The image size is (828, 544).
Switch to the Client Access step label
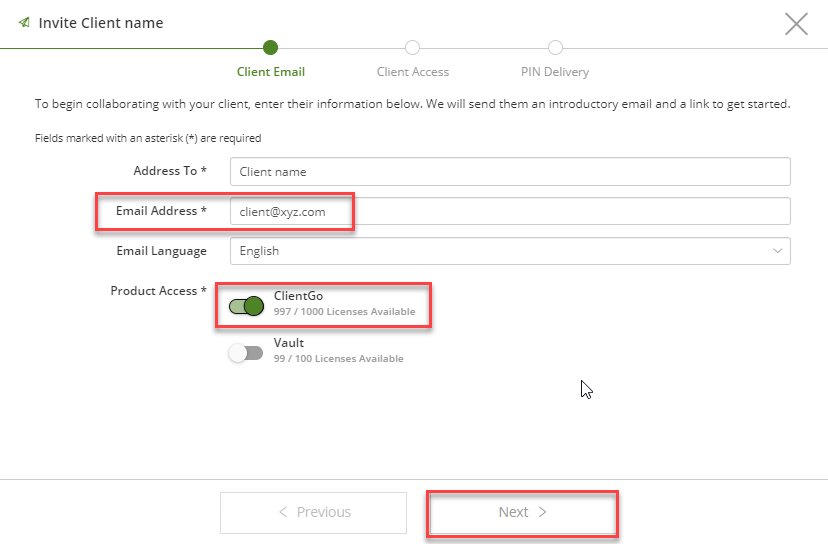point(413,72)
